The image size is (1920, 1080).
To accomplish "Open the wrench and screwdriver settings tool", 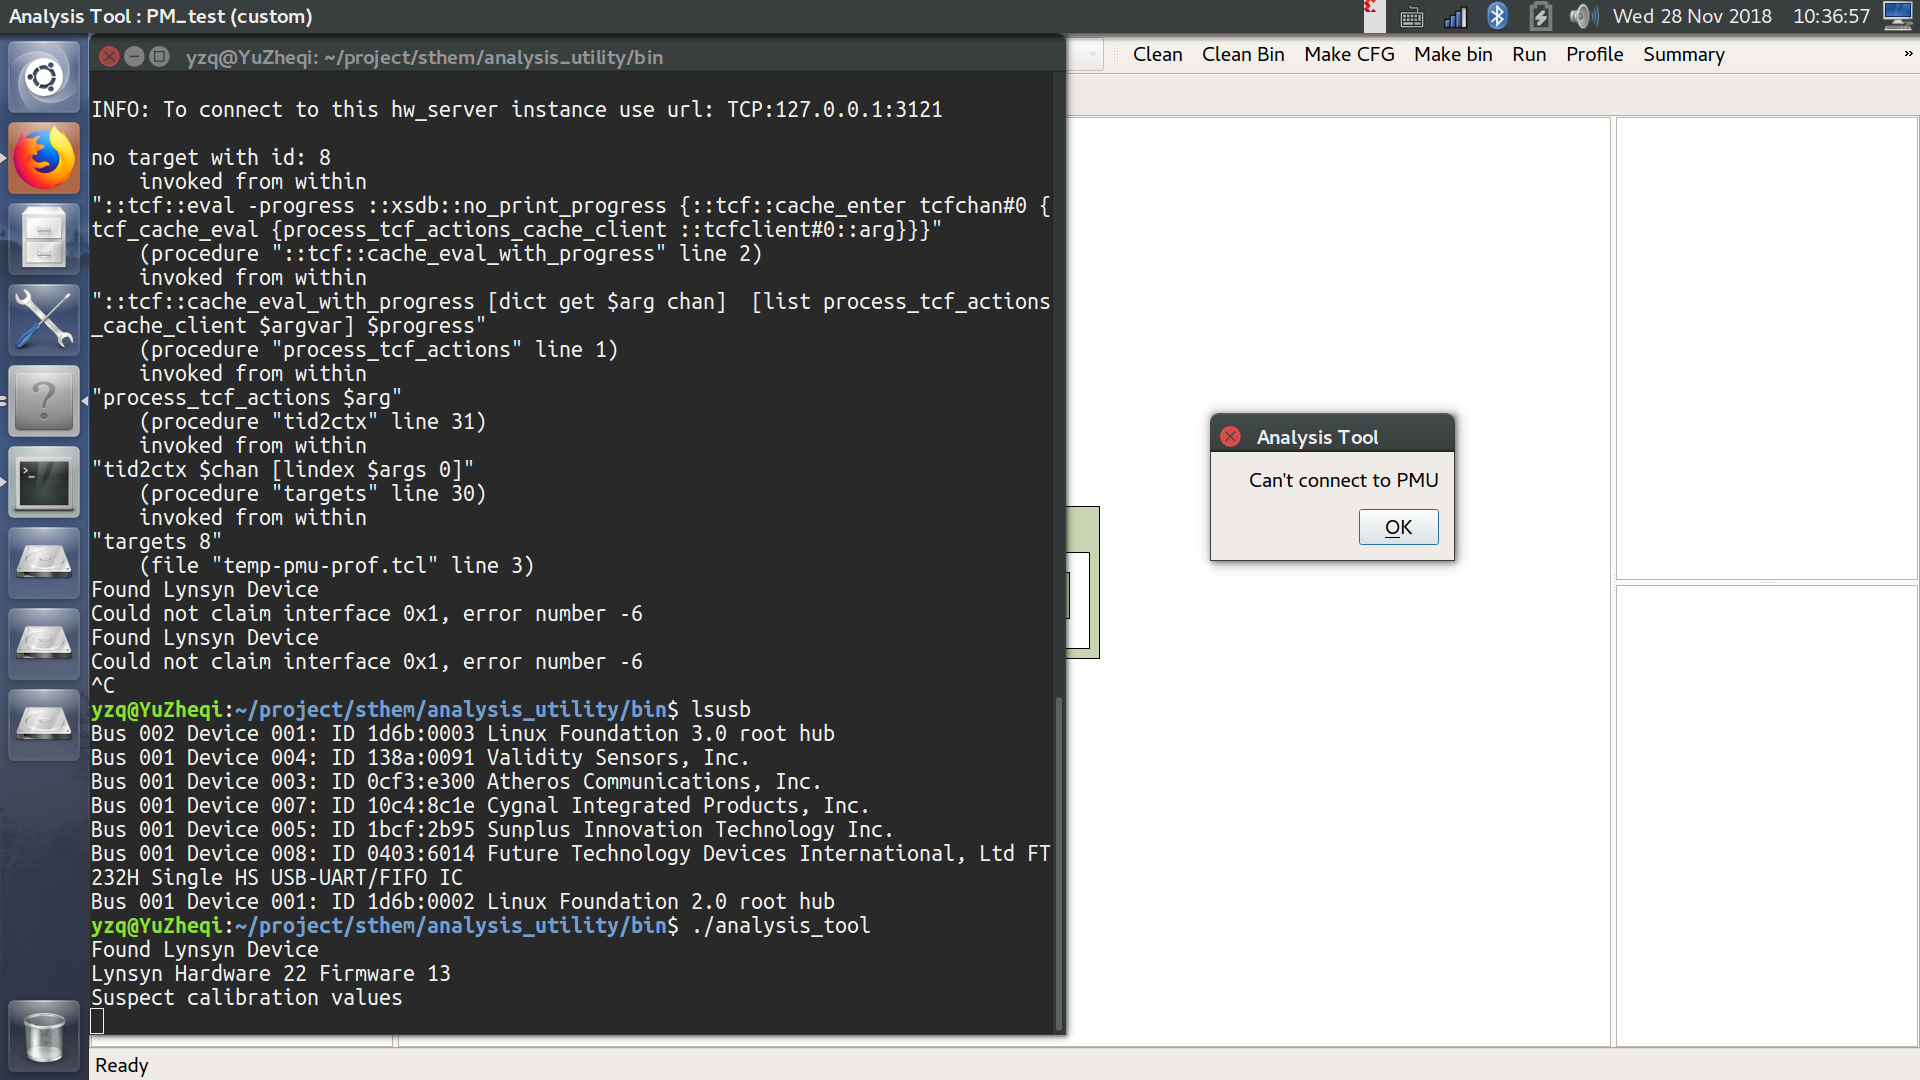I will pyautogui.click(x=44, y=320).
